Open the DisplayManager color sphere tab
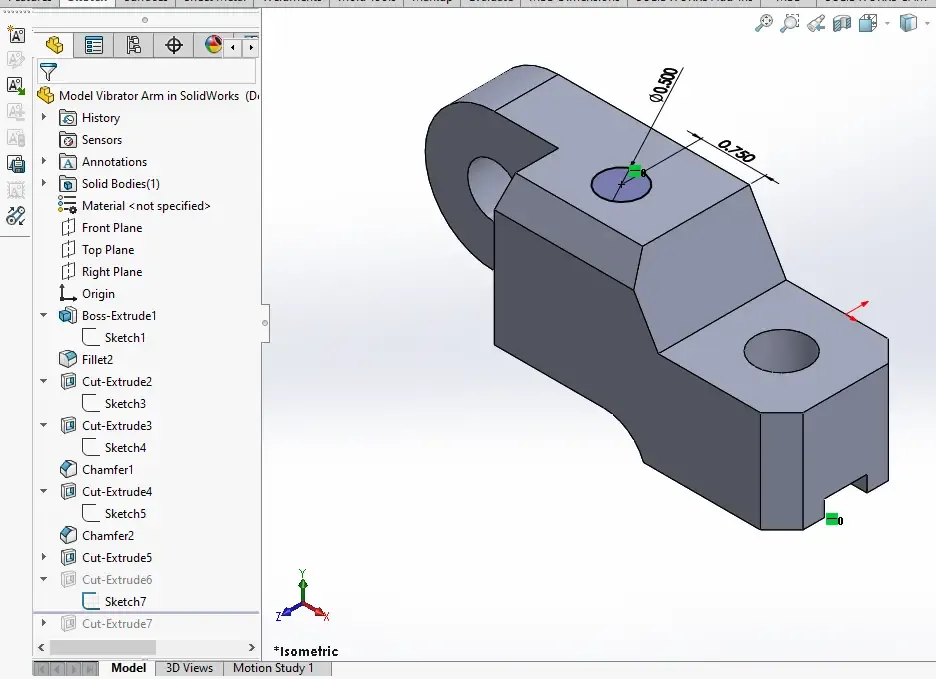The height and width of the screenshot is (679, 936). coord(213,45)
